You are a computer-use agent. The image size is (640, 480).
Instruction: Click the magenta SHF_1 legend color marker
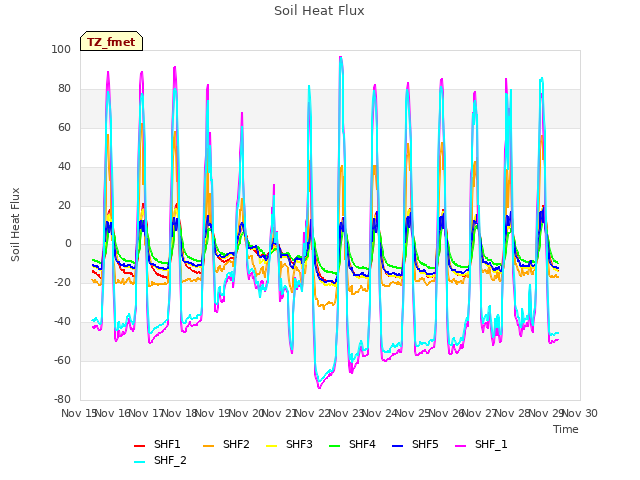coord(460,446)
